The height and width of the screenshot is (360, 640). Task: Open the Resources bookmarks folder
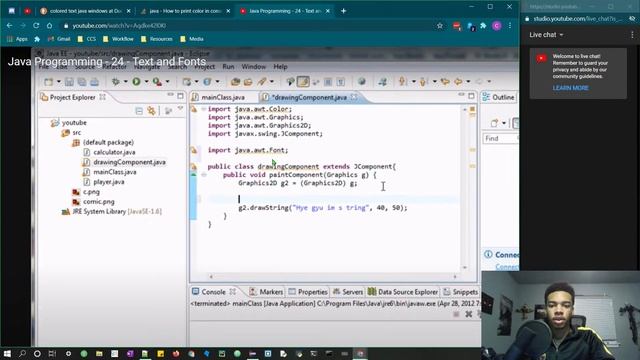tap(157, 39)
